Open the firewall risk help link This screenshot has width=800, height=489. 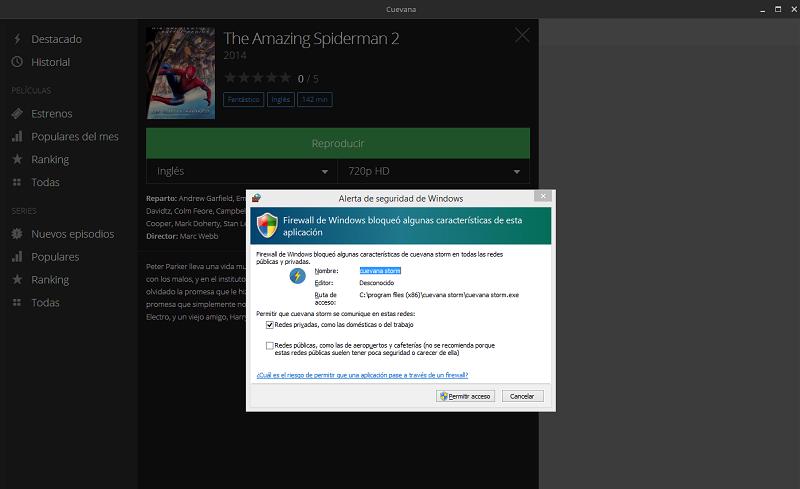click(362, 375)
